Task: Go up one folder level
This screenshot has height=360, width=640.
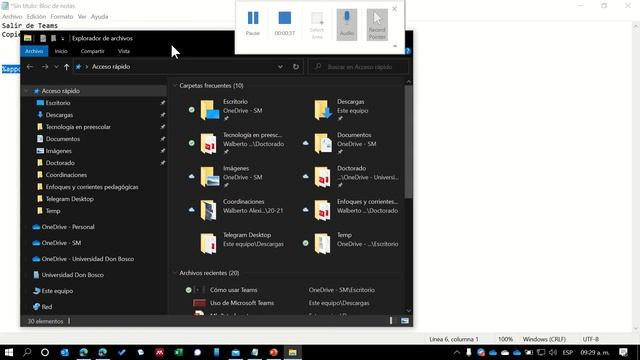Action: [x=67, y=67]
